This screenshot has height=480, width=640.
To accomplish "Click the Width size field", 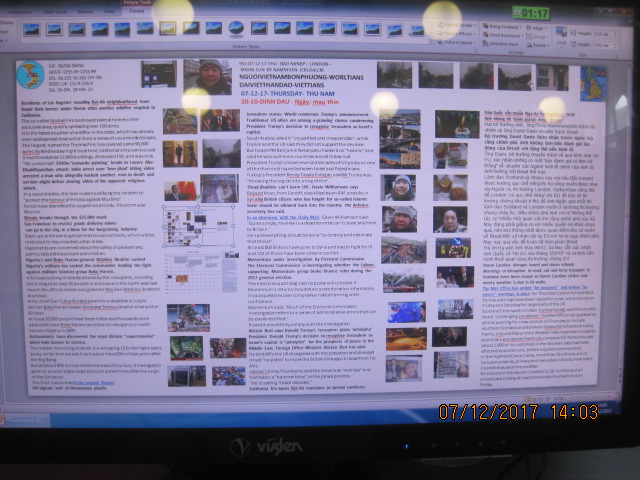I will click(x=604, y=45).
